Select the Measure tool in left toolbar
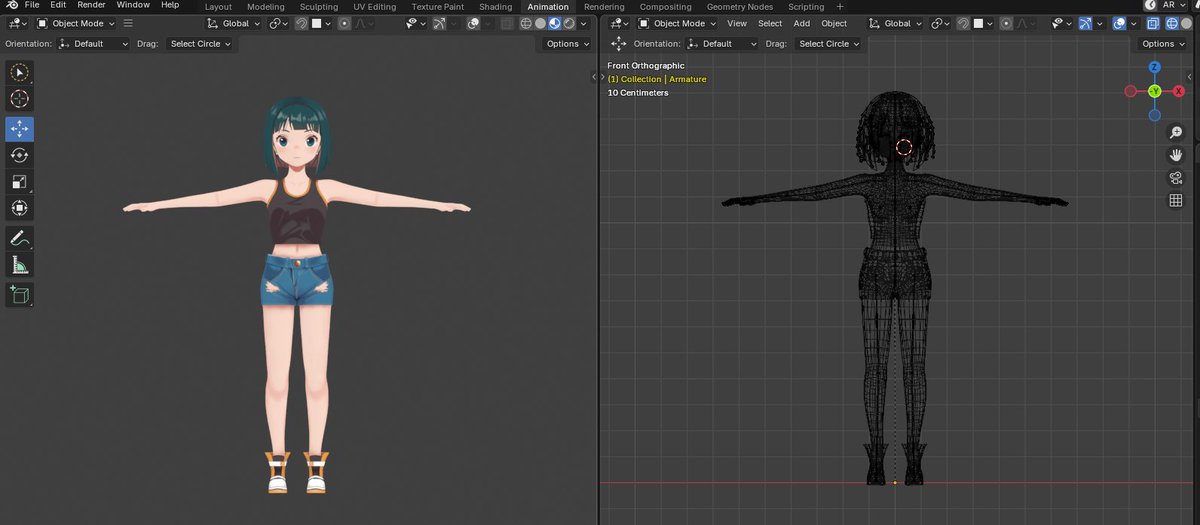Viewport: 1200px width, 525px height. (19, 264)
